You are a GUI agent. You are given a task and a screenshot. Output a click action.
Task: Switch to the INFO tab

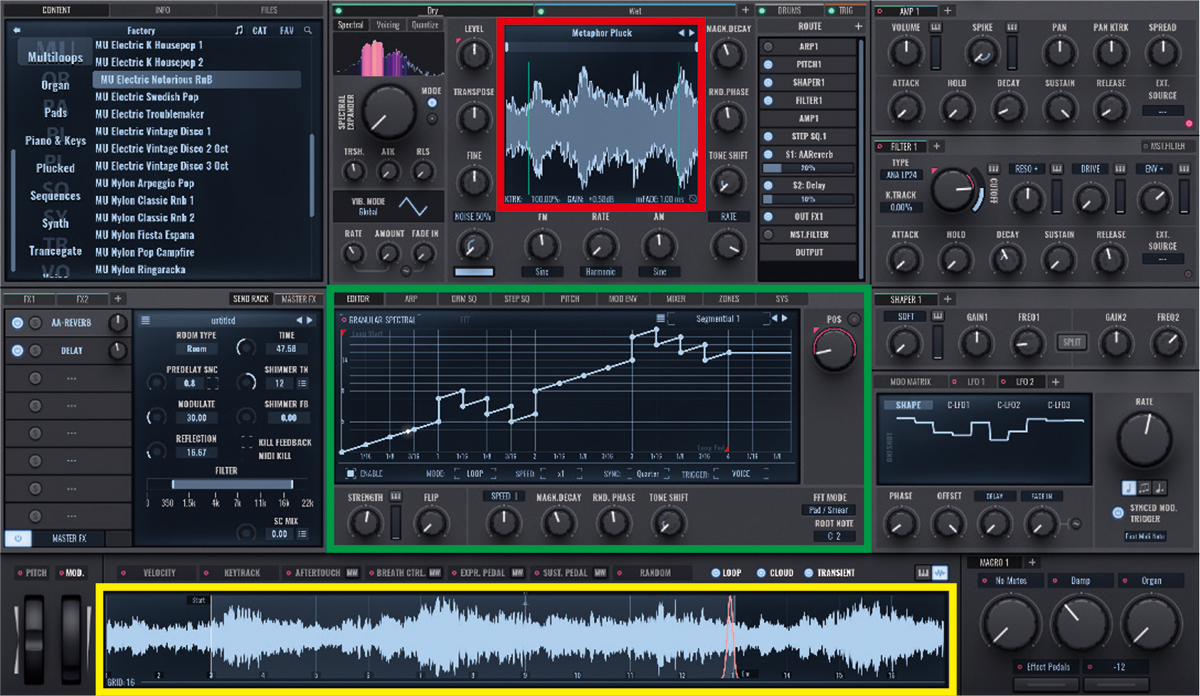pos(162,10)
